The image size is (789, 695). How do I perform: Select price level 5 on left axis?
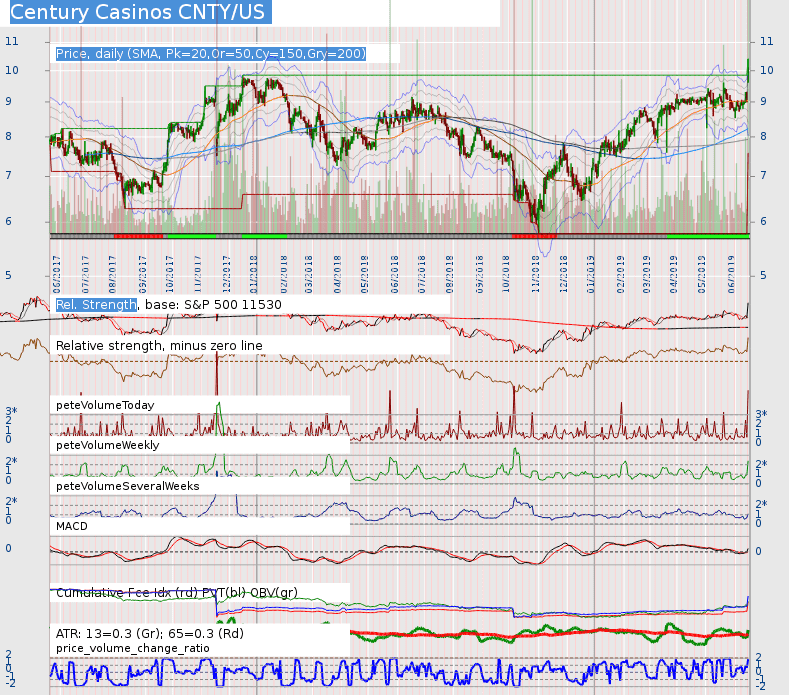coord(8,275)
